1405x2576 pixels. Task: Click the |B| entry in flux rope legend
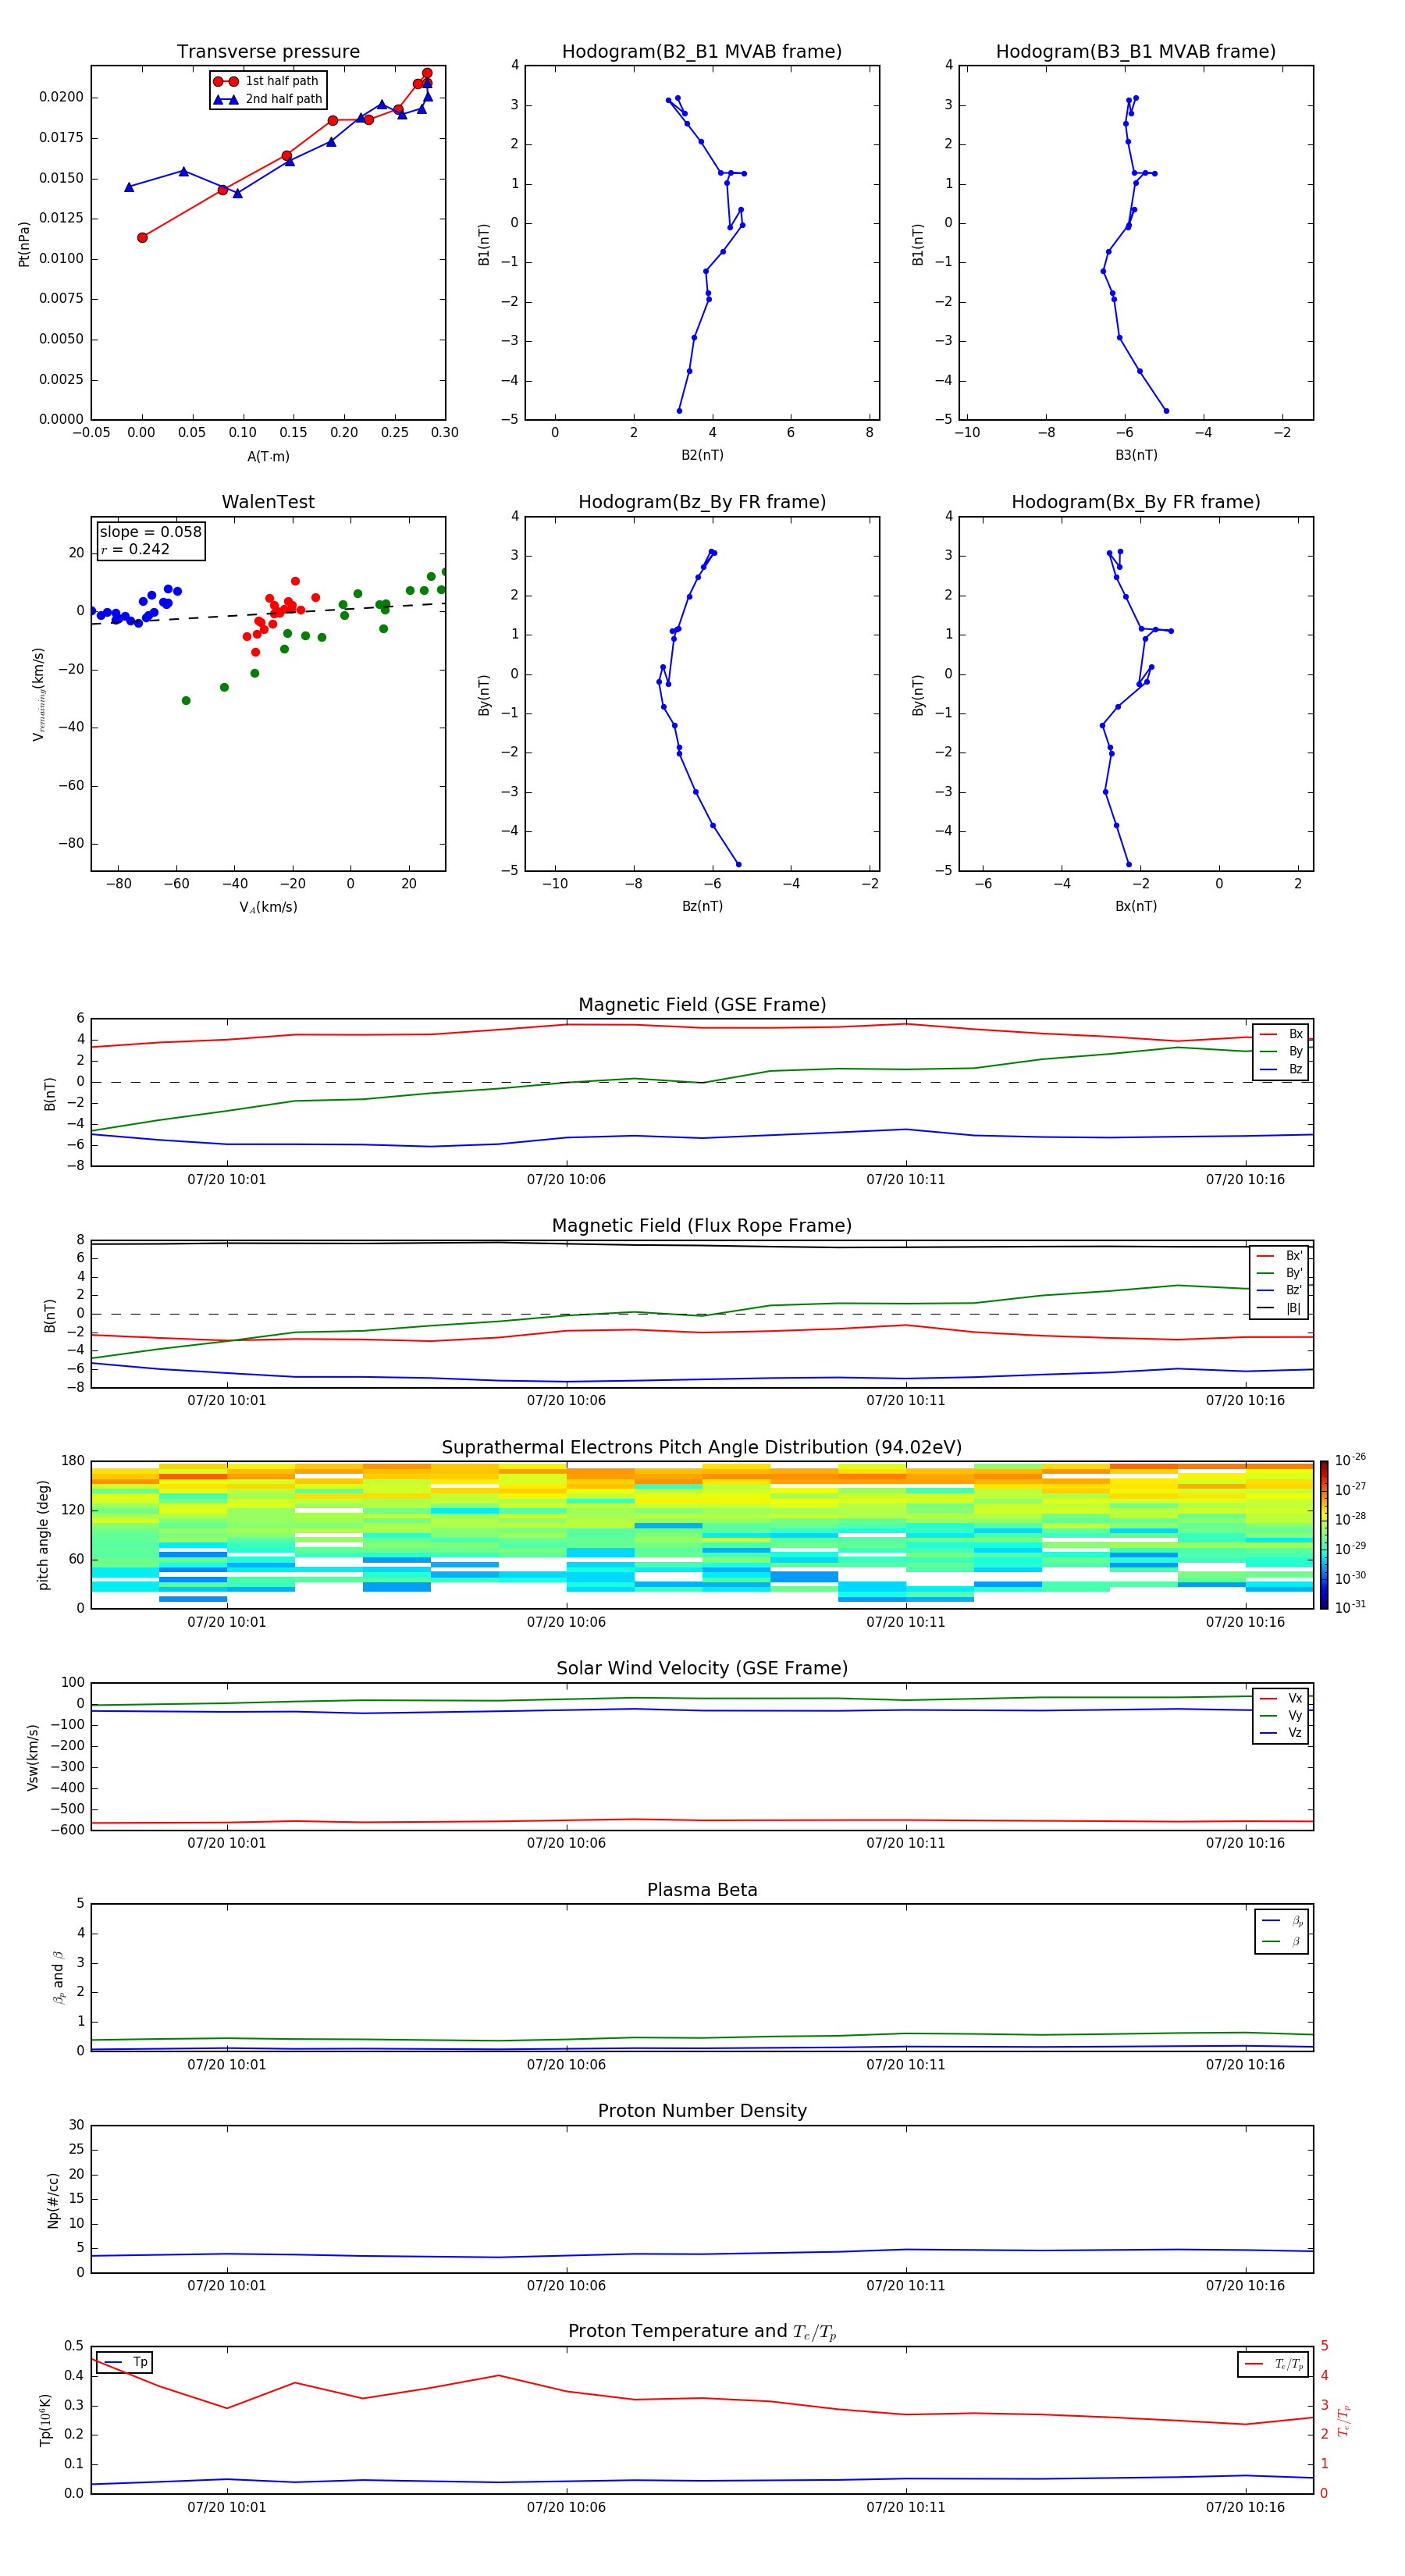[x=1279, y=1308]
